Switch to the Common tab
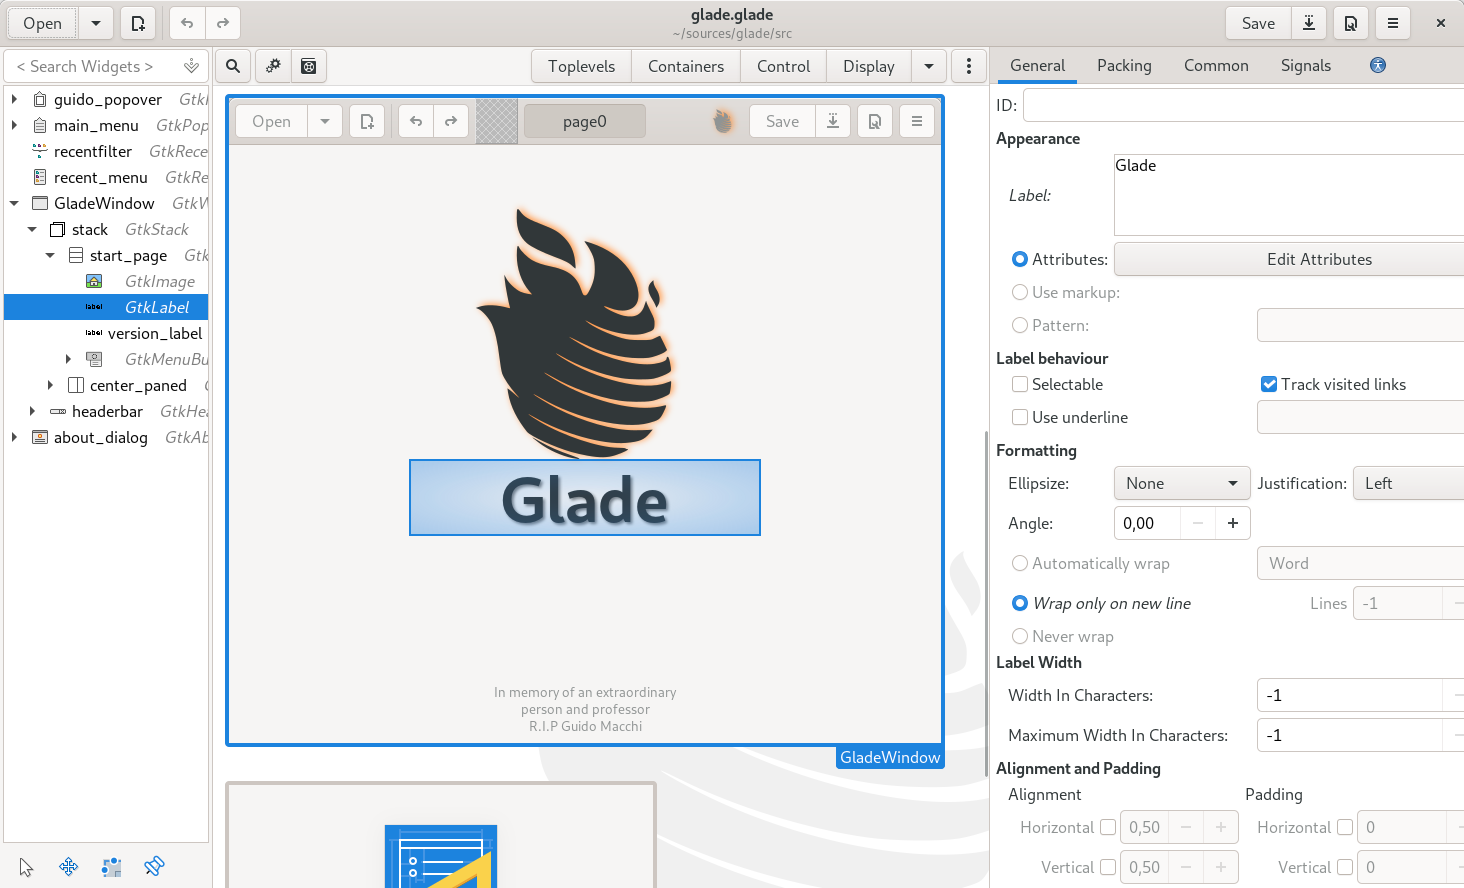This screenshot has width=1464, height=888. tap(1216, 65)
